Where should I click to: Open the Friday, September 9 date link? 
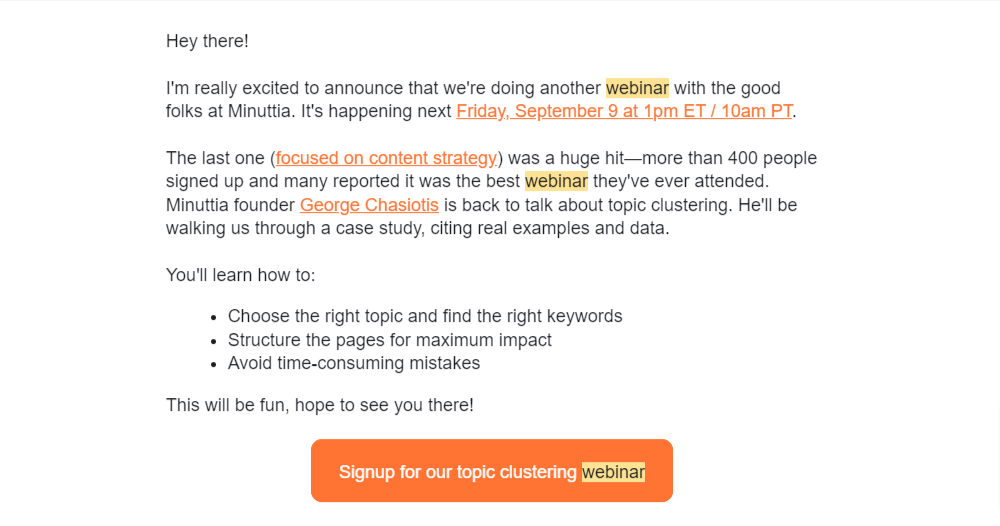[624, 111]
